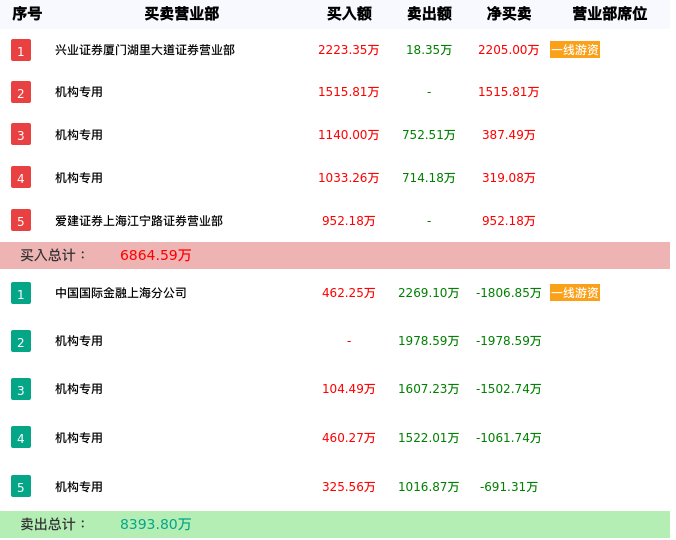Click 一线游资 tag in buy row 1
This screenshot has width=676, height=540.
(x=575, y=50)
